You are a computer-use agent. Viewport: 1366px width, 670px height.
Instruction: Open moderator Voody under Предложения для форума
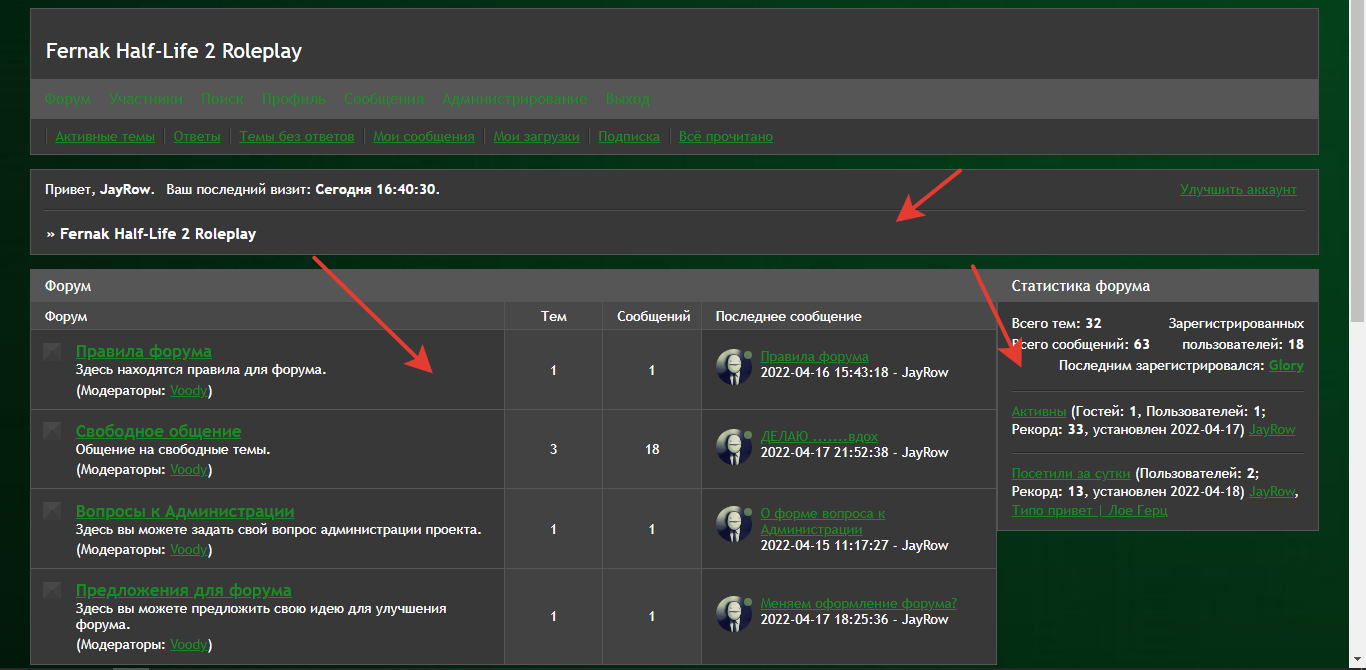pos(189,645)
